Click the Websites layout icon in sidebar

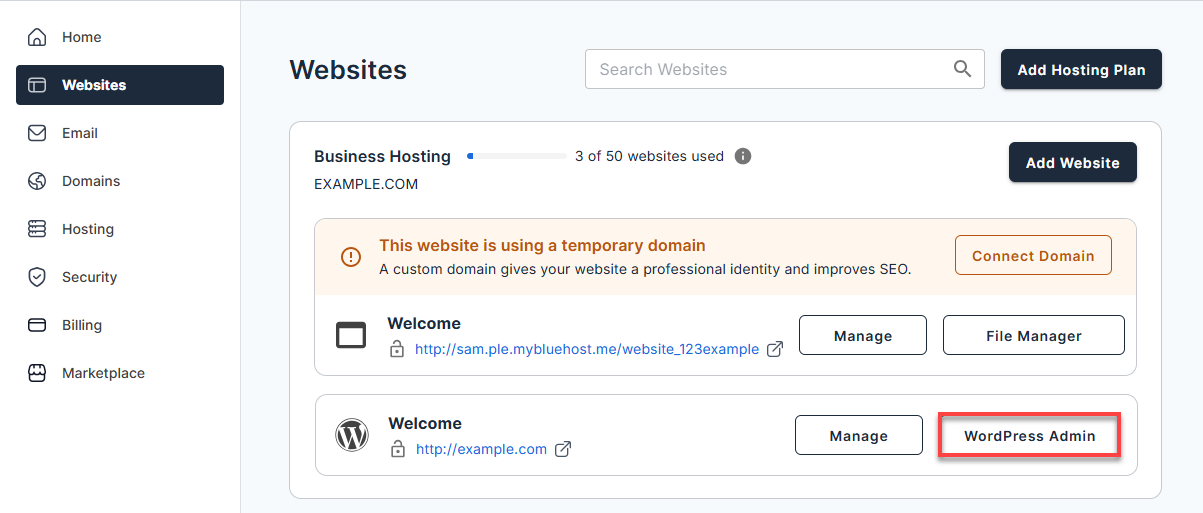(x=37, y=85)
